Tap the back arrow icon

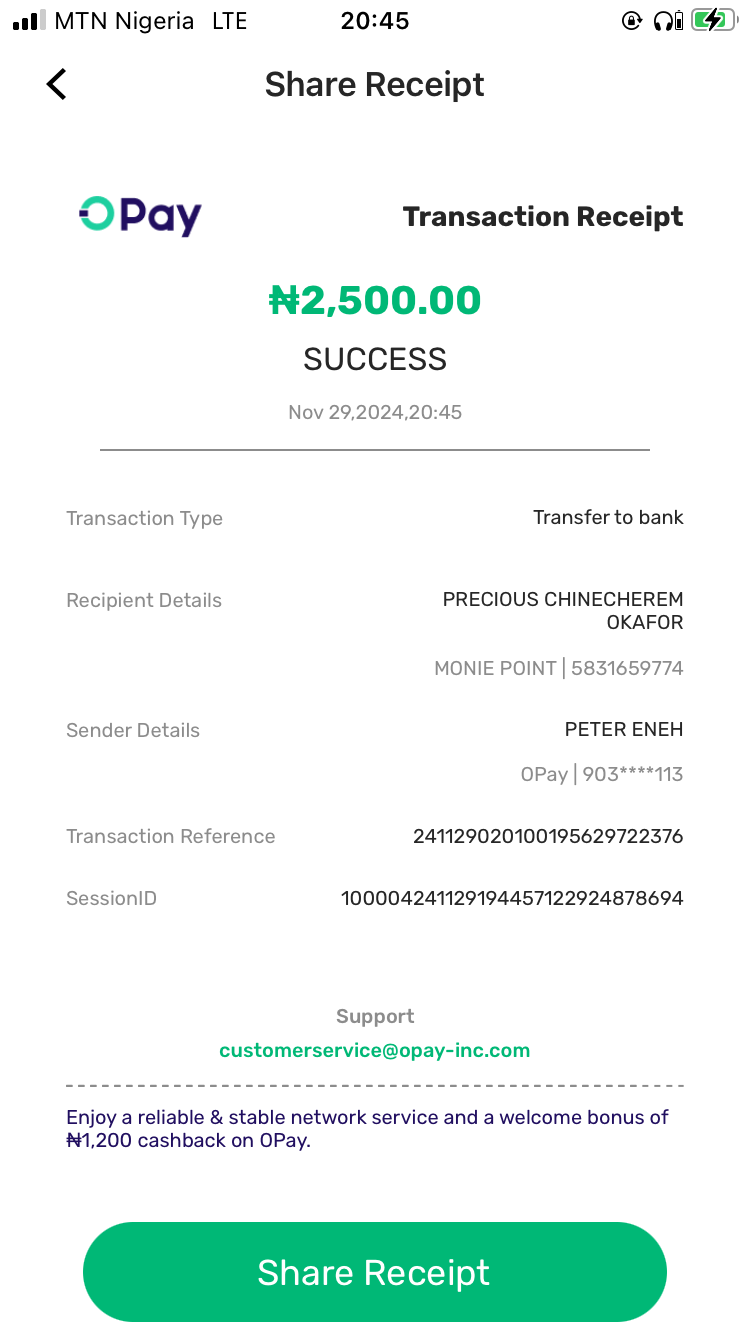pos(57,84)
